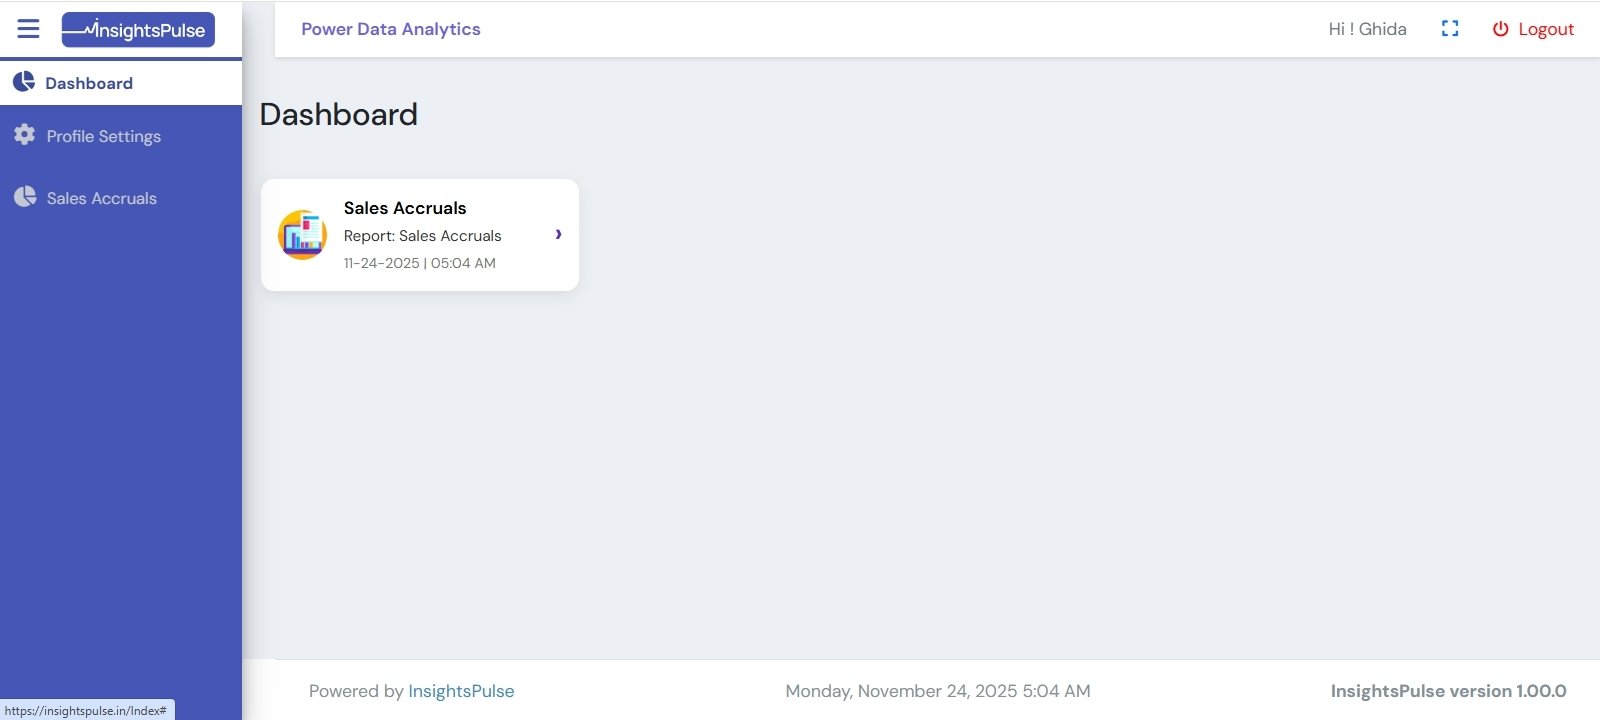Open the Sales Accruals sidebar text item
The image size is (1600, 720).
pyautogui.click(x=102, y=198)
